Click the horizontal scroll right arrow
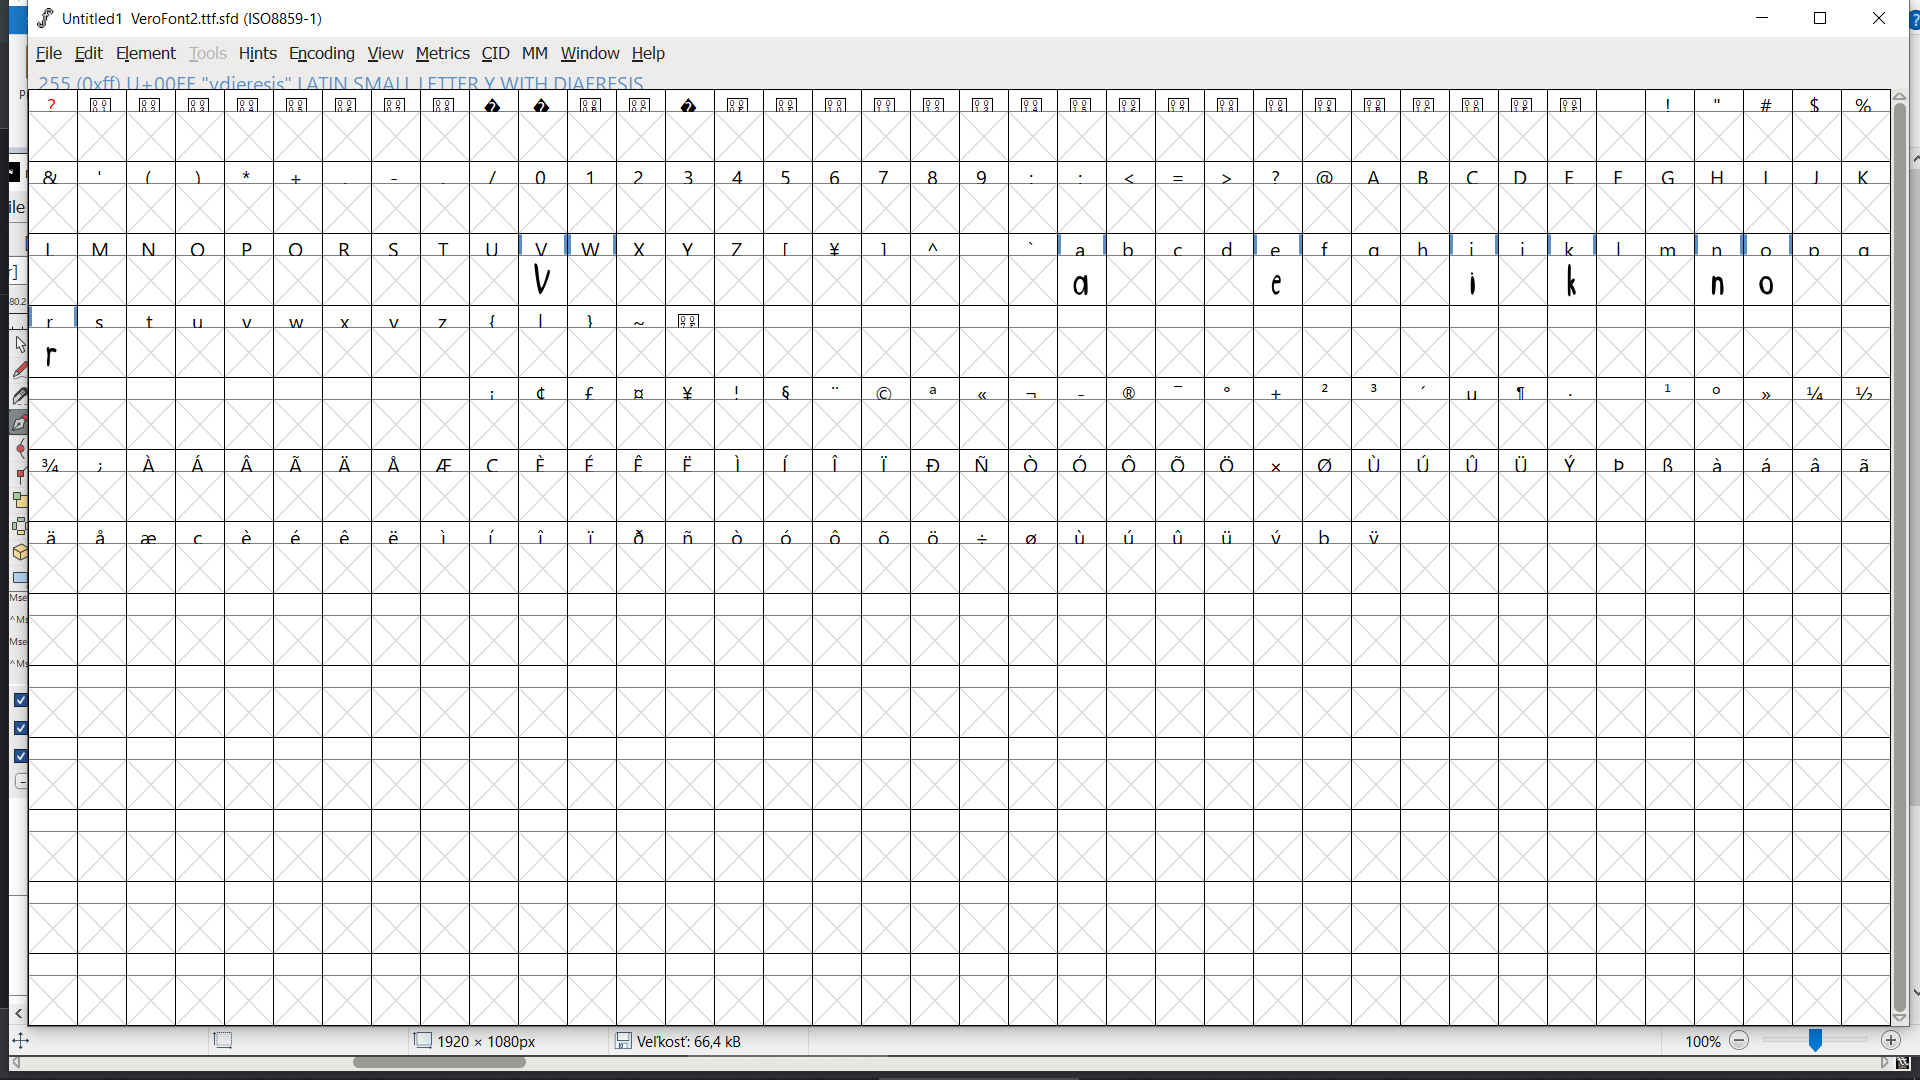Image resolution: width=1920 pixels, height=1080 pixels. [x=1885, y=1063]
